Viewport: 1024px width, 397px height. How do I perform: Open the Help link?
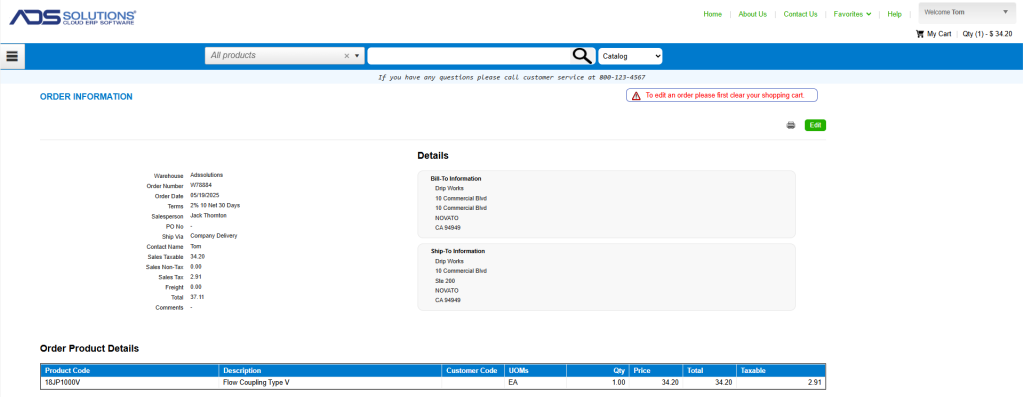point(894,14)
